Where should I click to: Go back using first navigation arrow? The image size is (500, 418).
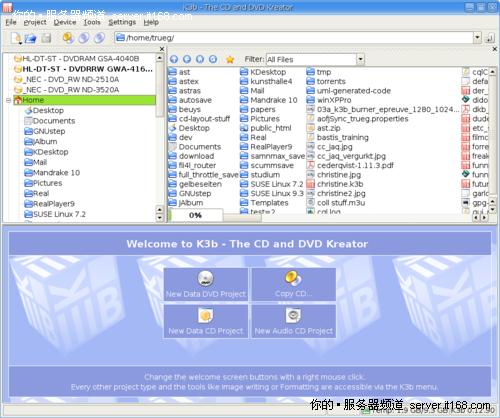click(174, 59)
